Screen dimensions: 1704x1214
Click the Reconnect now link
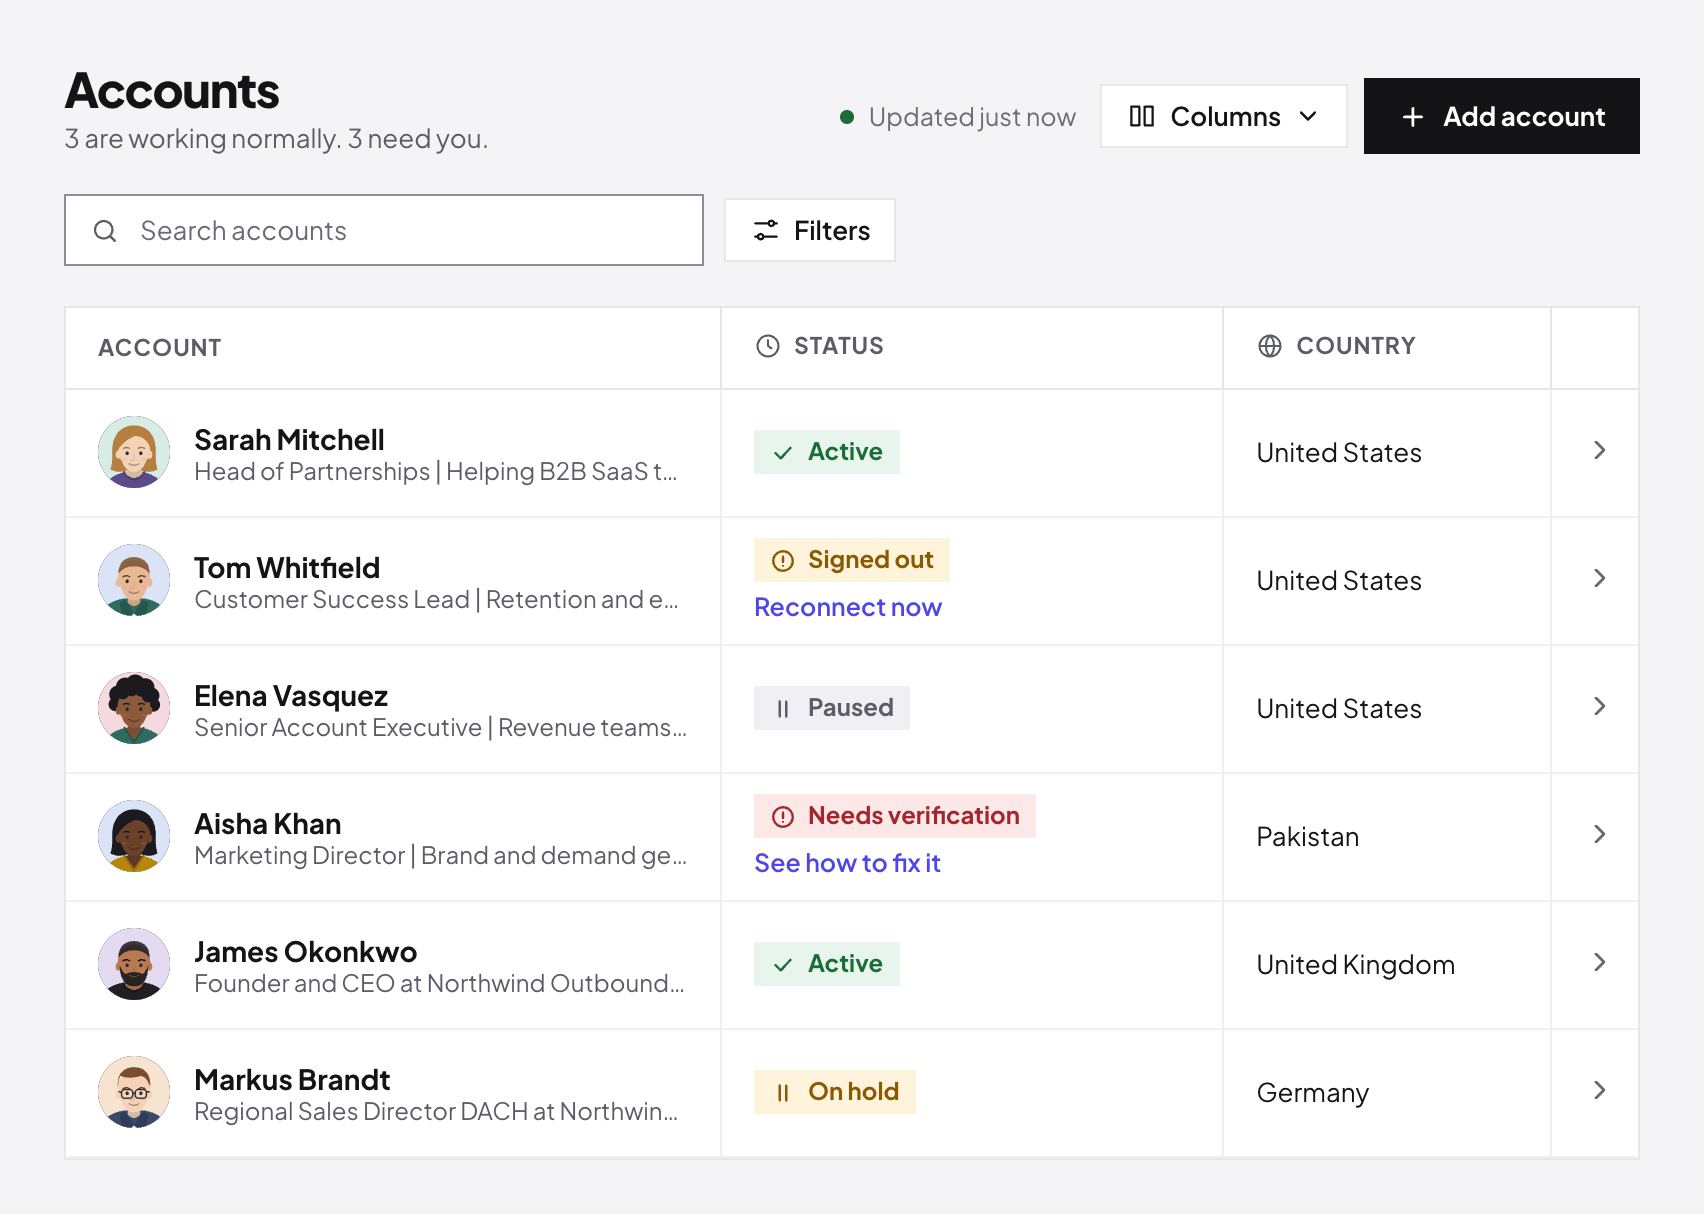(848, 607)
